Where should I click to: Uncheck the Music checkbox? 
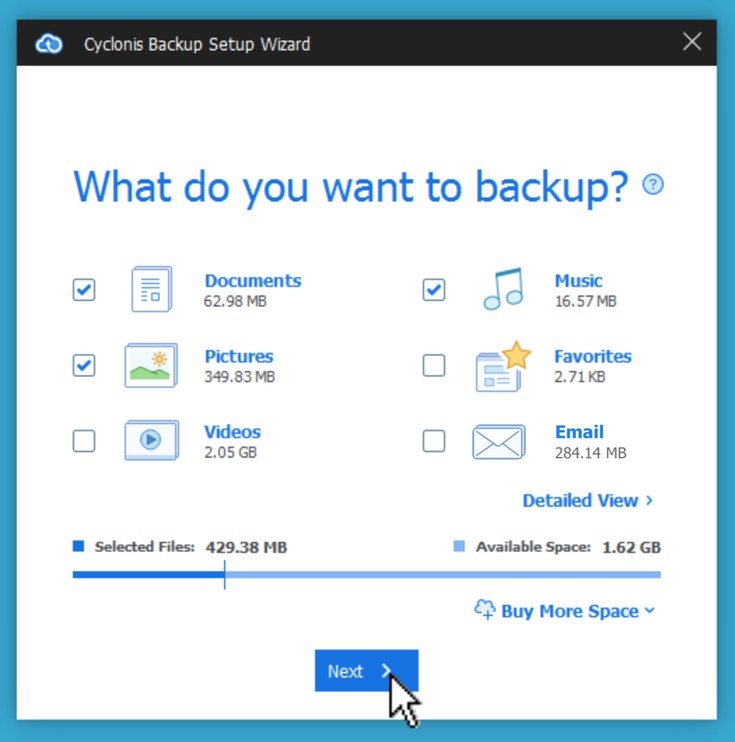433,290
